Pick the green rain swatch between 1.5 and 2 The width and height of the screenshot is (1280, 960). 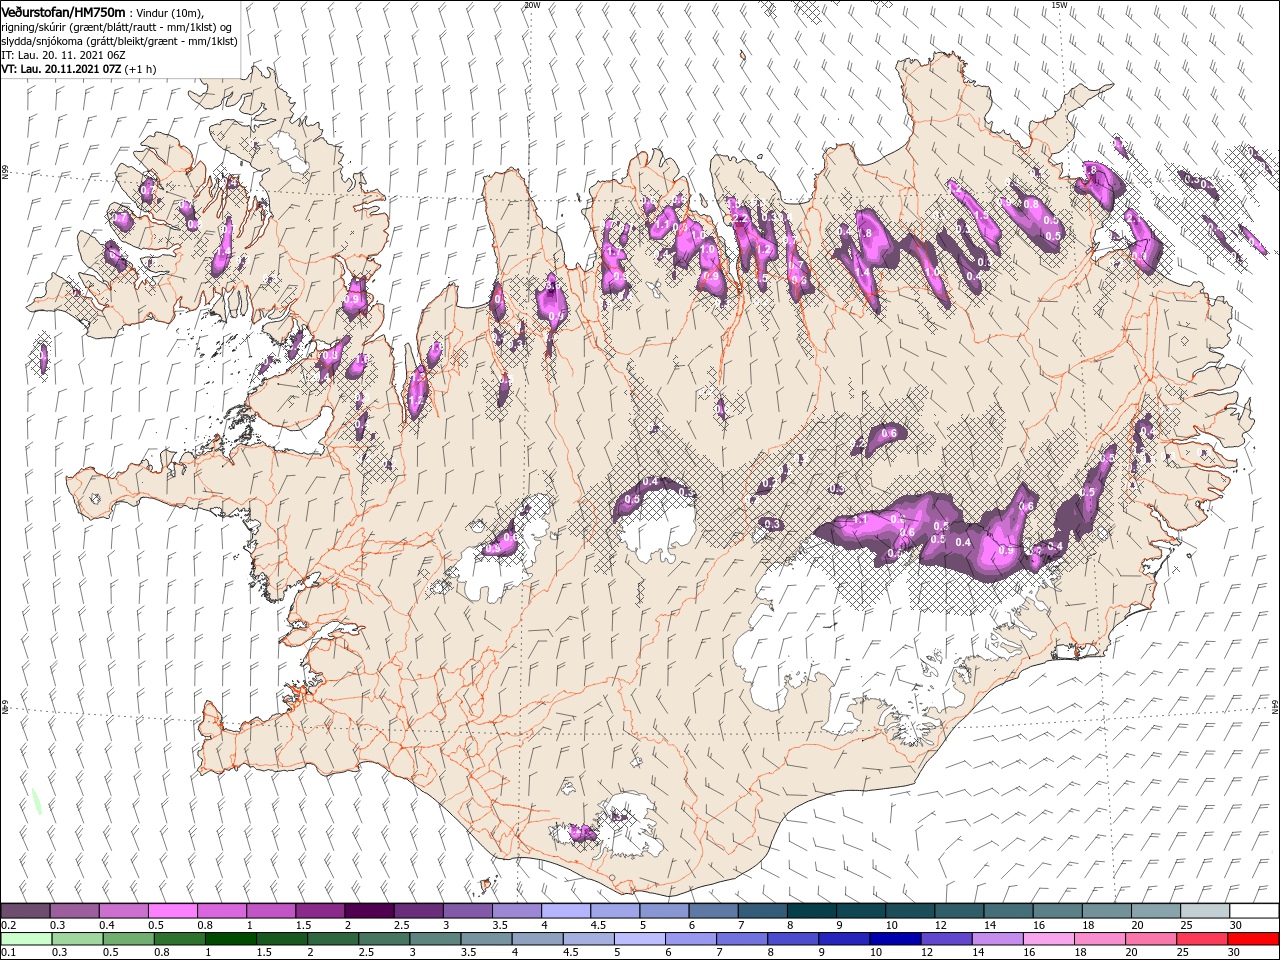(281, 939)
